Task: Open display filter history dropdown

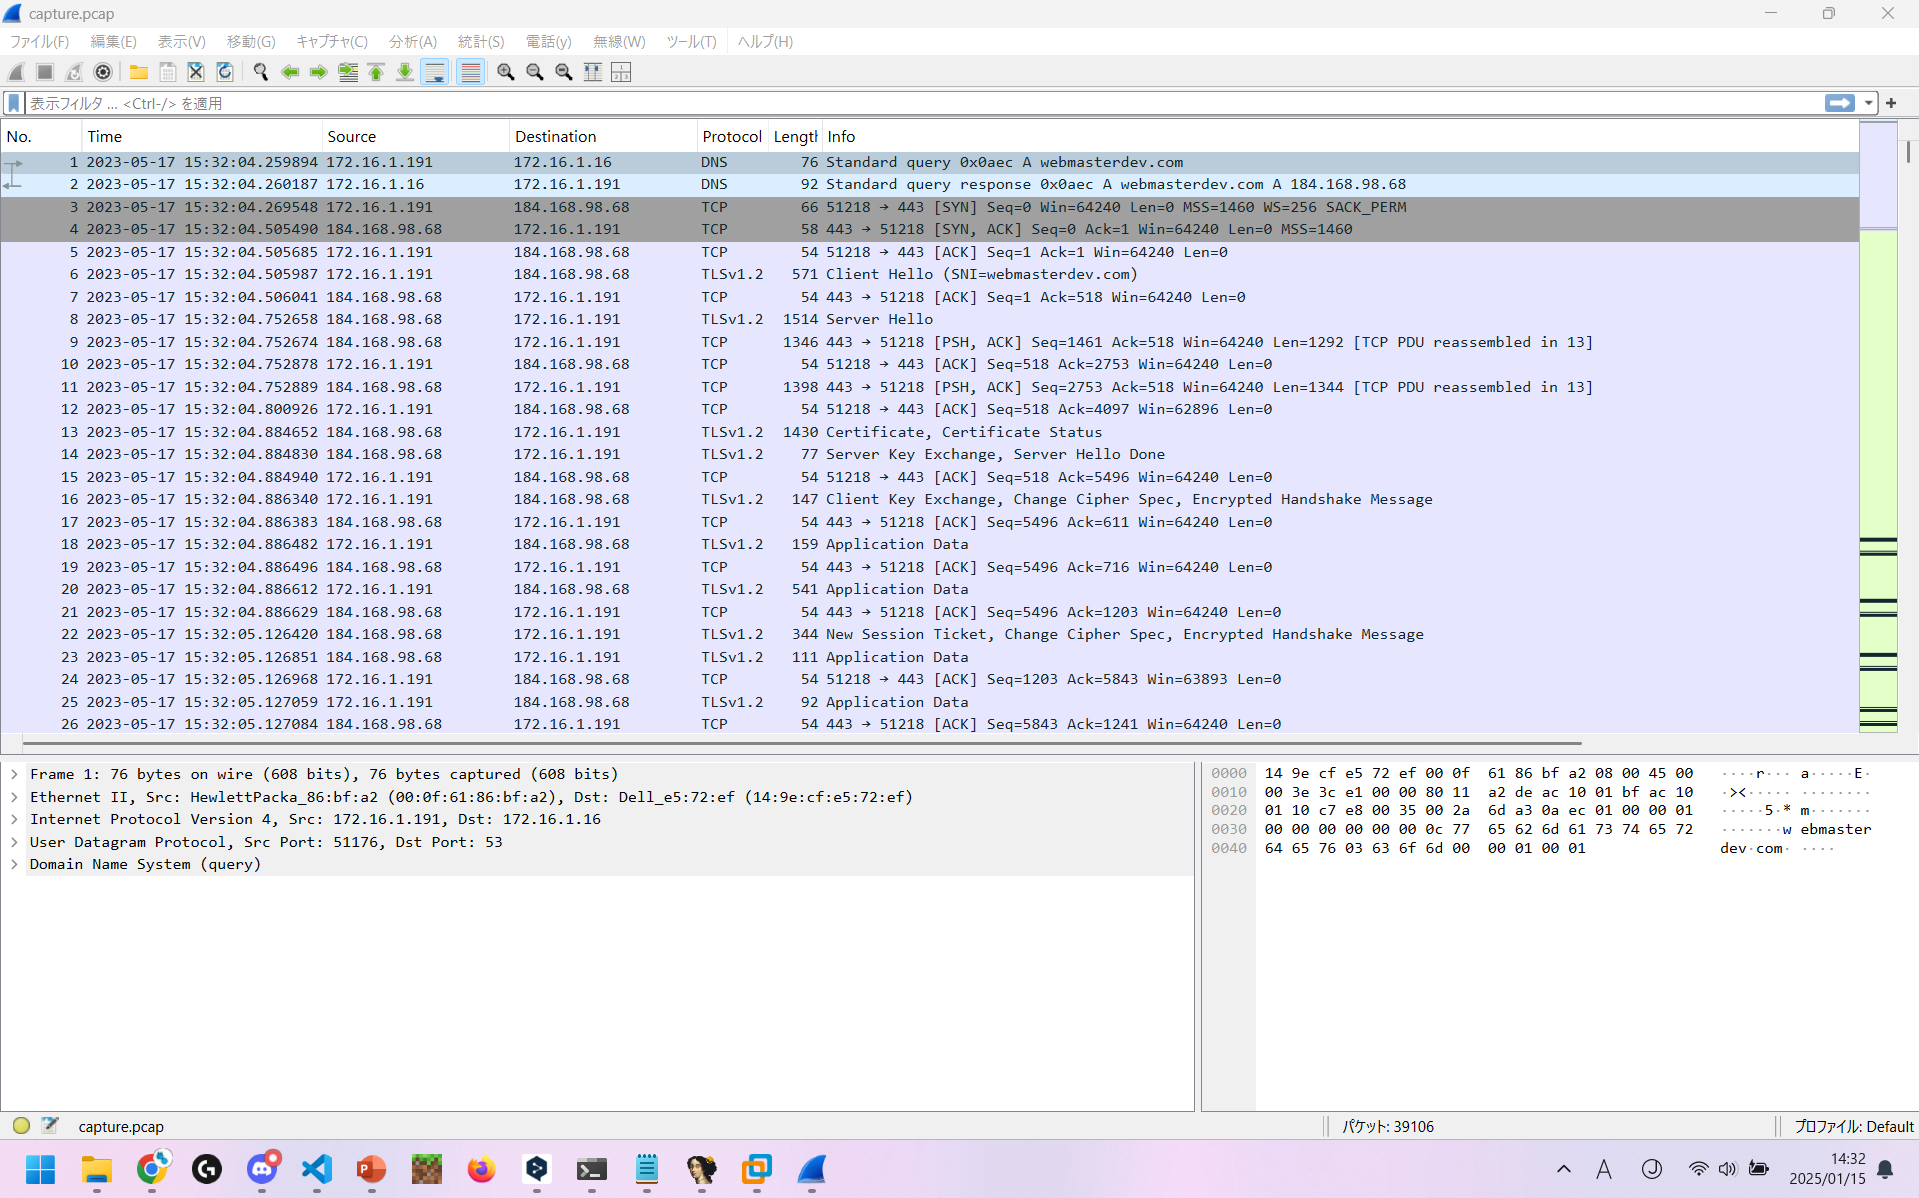Action: coord(1867,103)
